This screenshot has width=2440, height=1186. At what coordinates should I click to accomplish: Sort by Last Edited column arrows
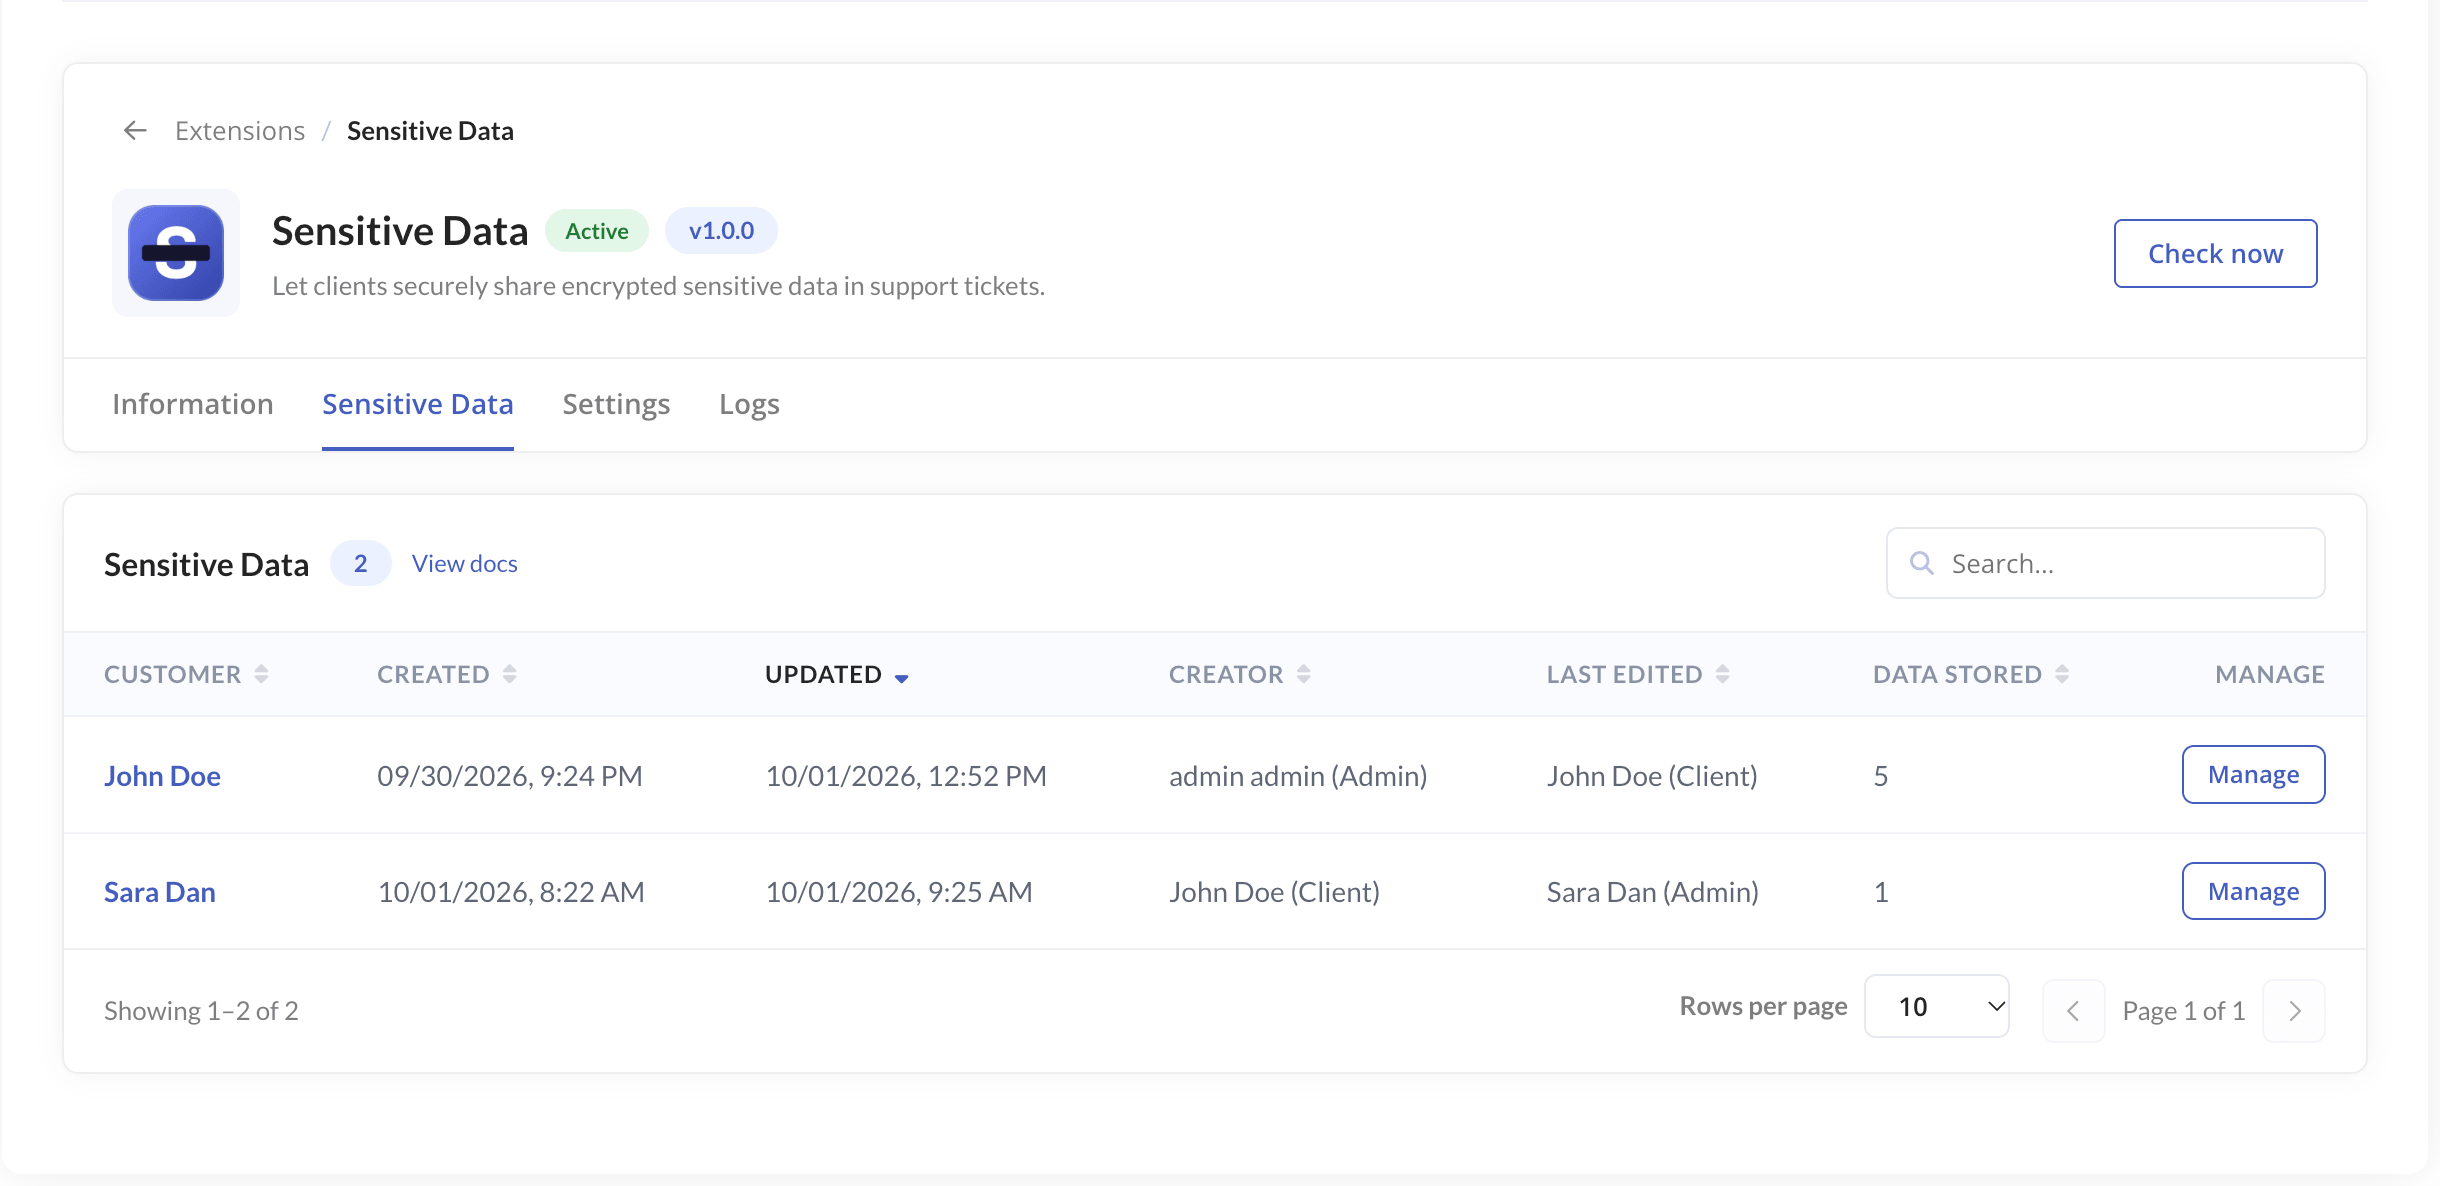pyautogui.click(x=1723, y=674)
